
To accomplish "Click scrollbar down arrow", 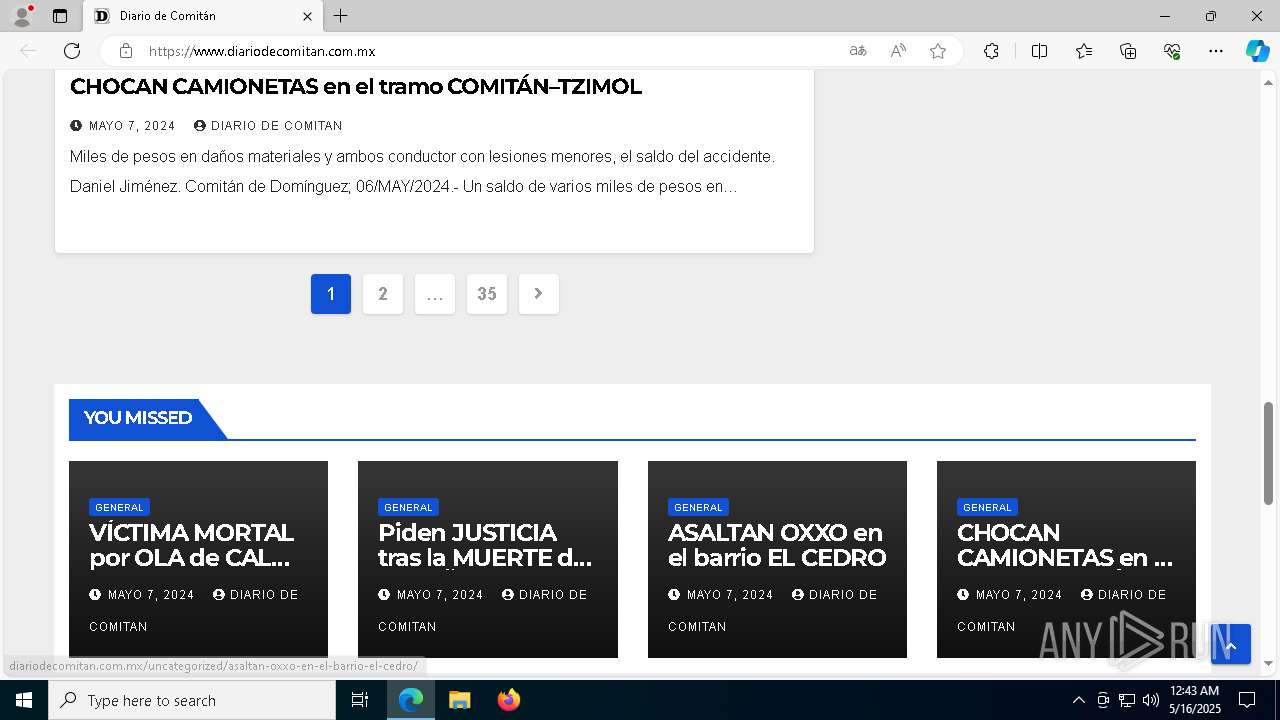I will (1269, 663).
